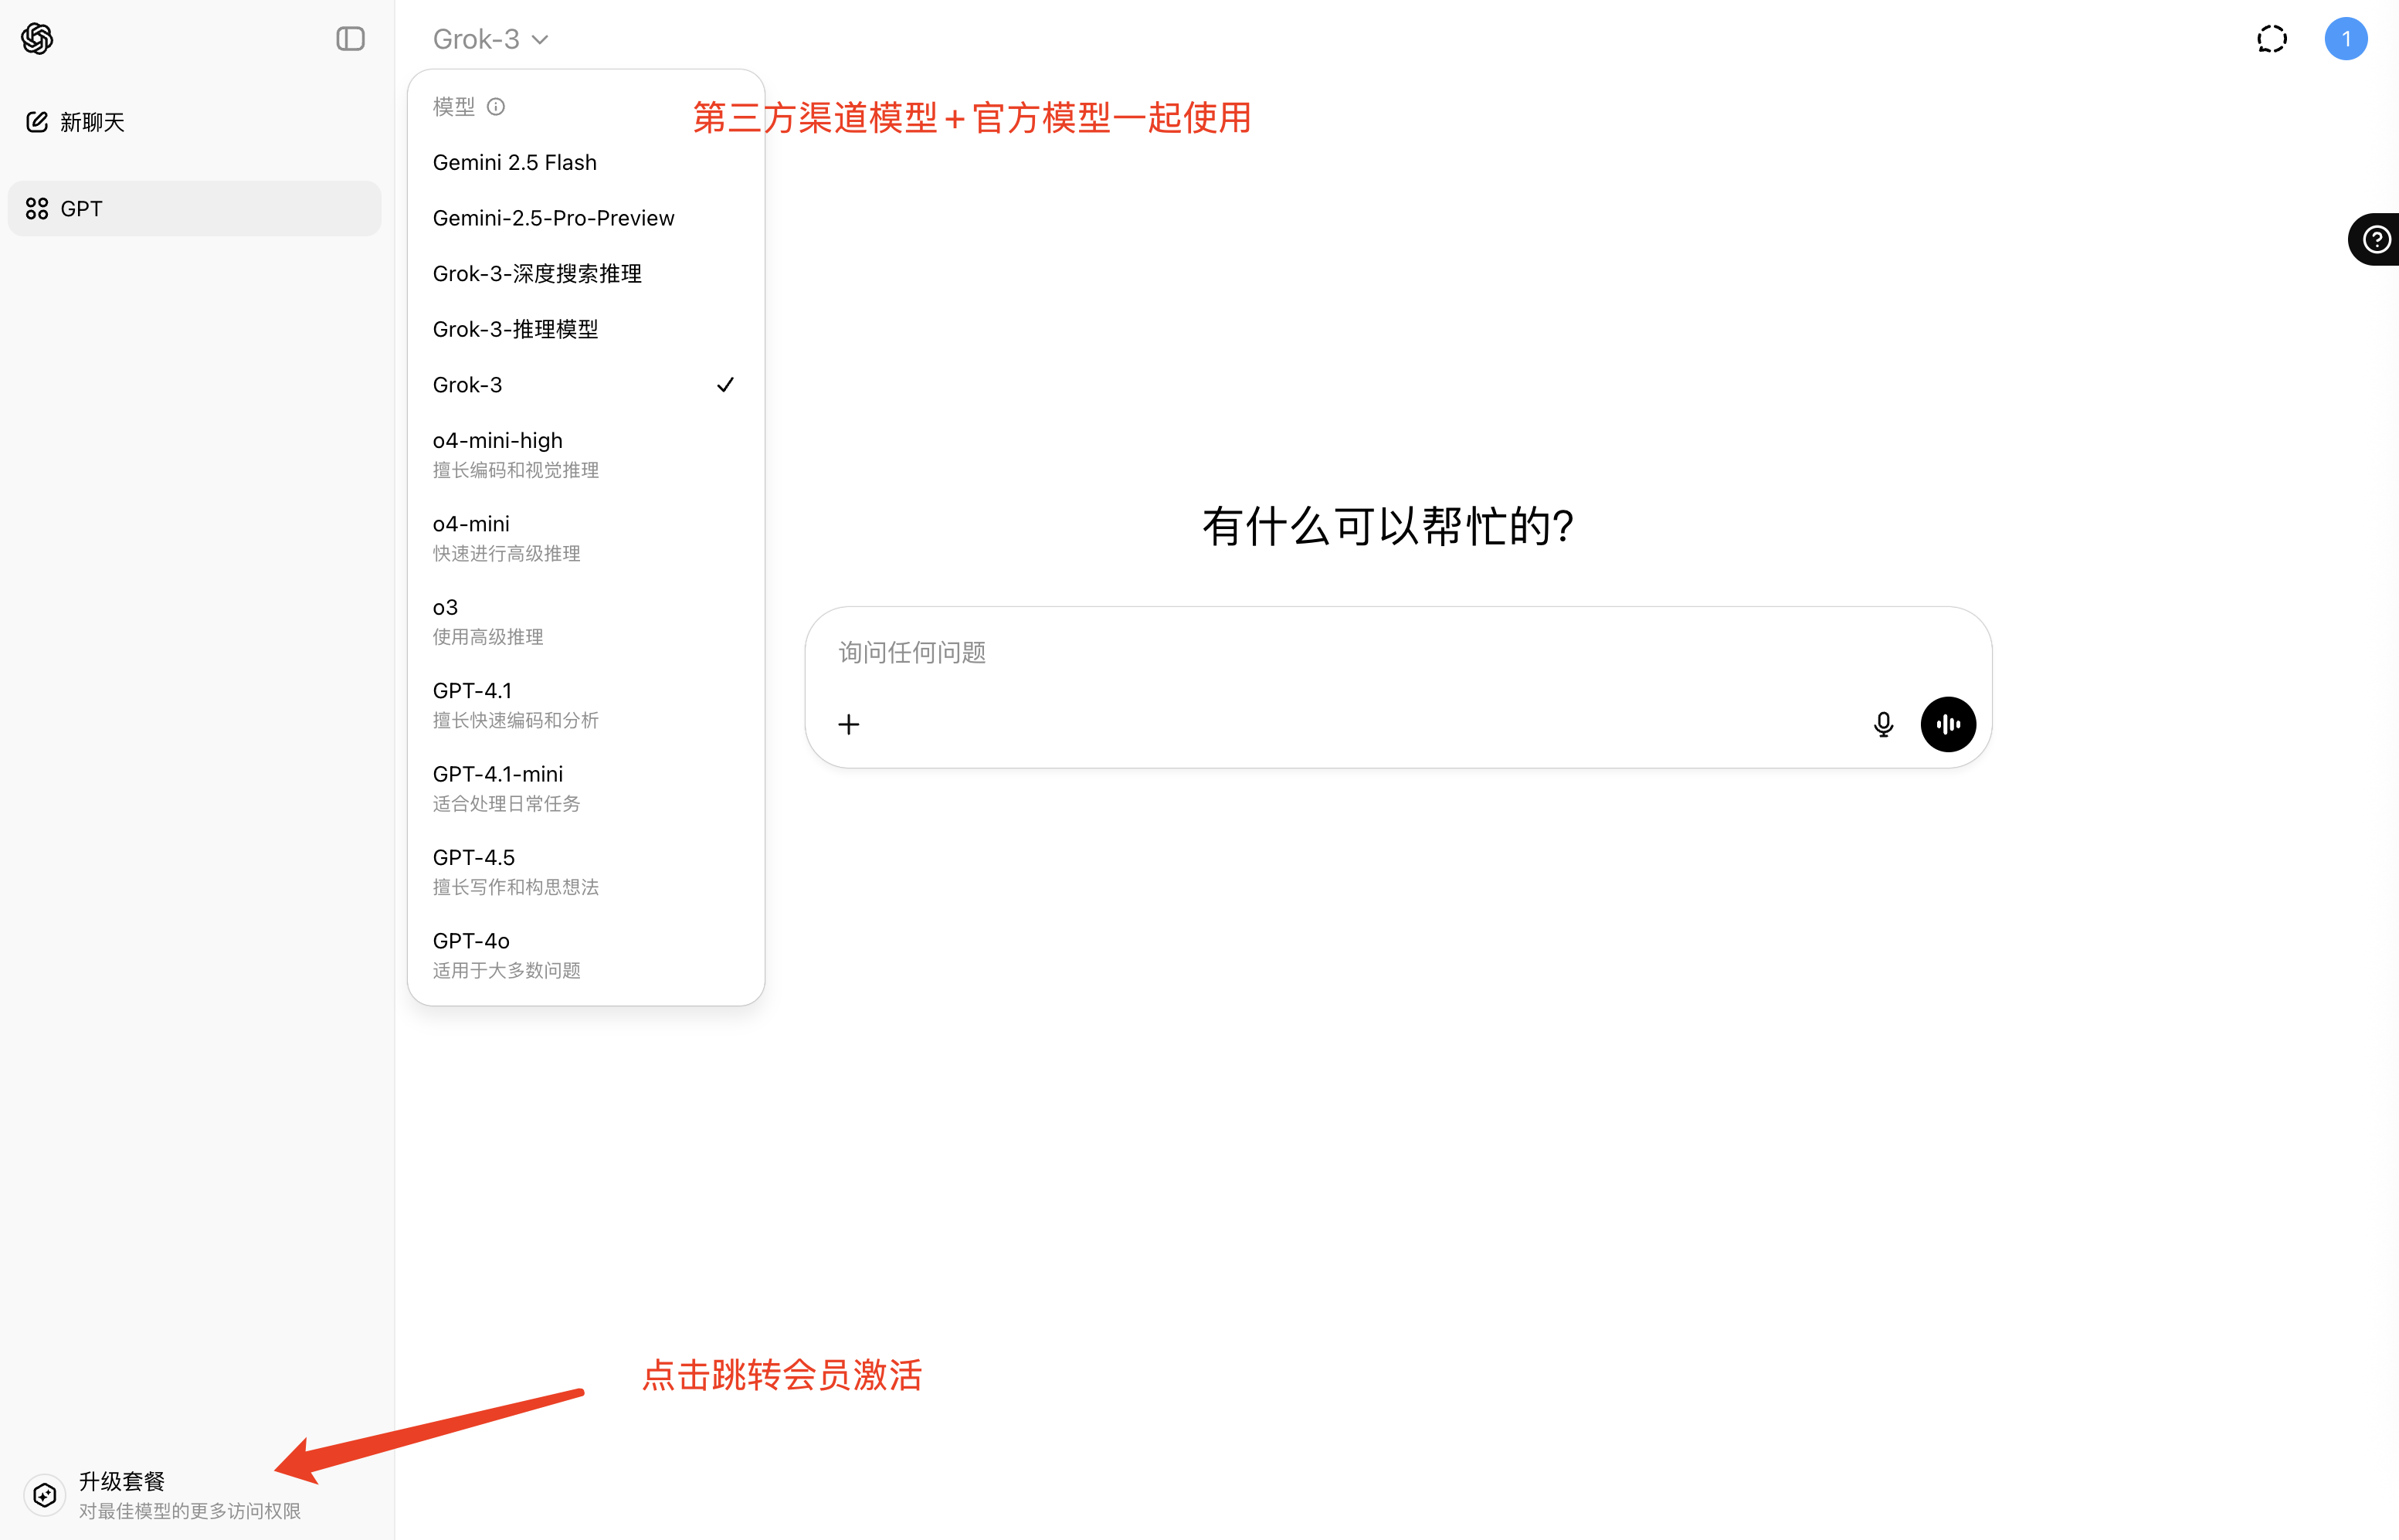Choose Grok-3-推理模型 option
Viewport: 2399px width, 1540px height.
click(x=586, y=329)
